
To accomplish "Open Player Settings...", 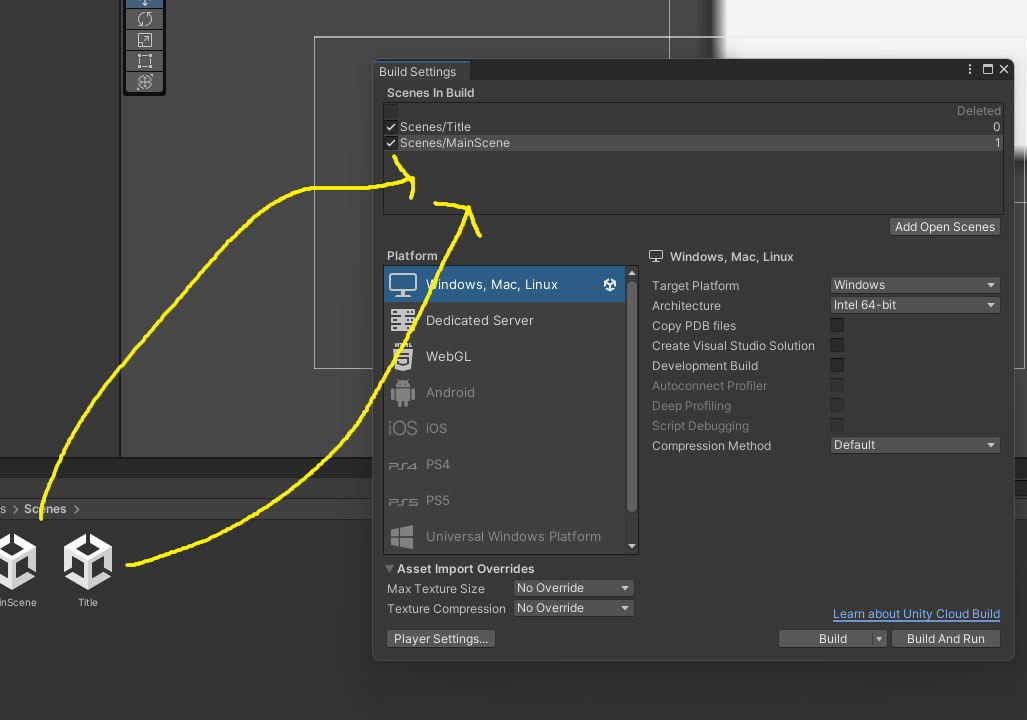I will (x=441, y=639).
